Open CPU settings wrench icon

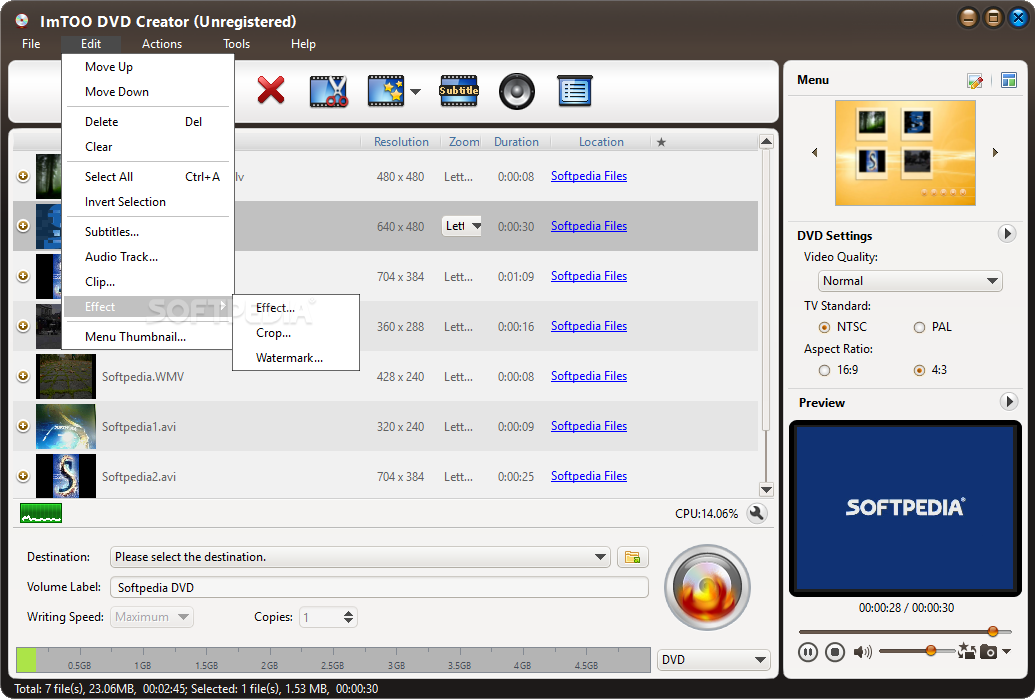757,513
